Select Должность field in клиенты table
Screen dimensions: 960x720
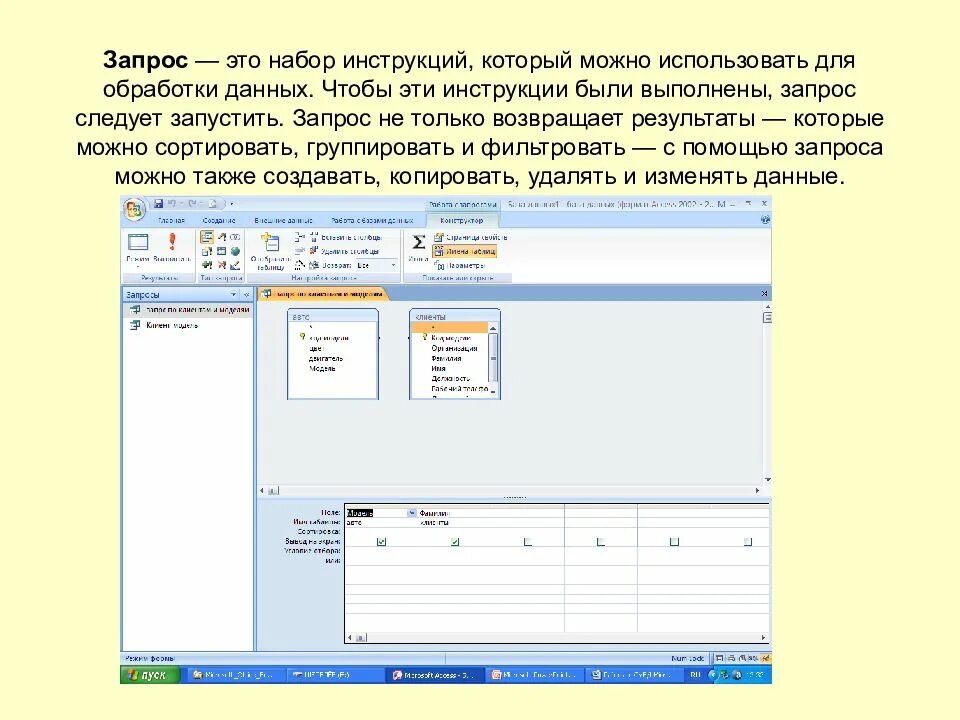(x=451, y=378)
